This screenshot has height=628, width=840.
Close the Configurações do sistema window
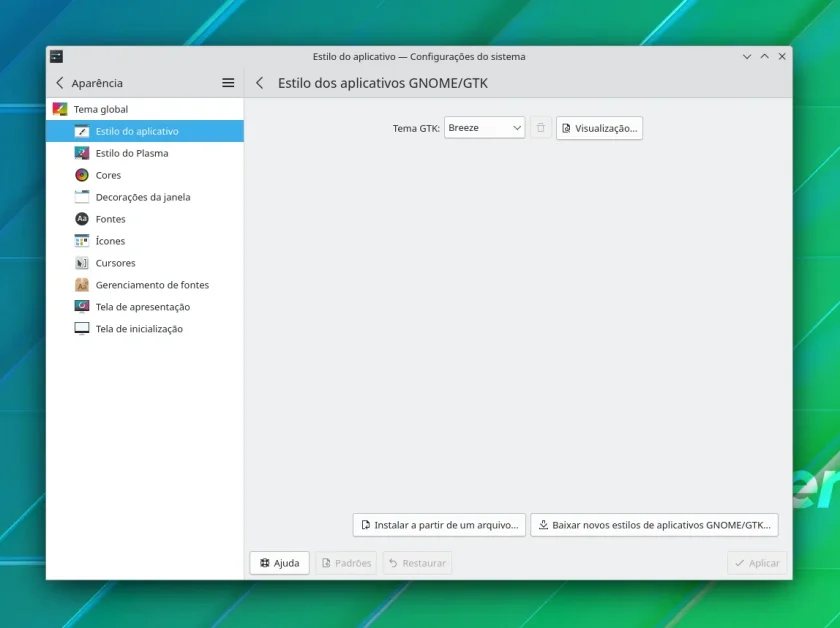(x=782, y=56)
